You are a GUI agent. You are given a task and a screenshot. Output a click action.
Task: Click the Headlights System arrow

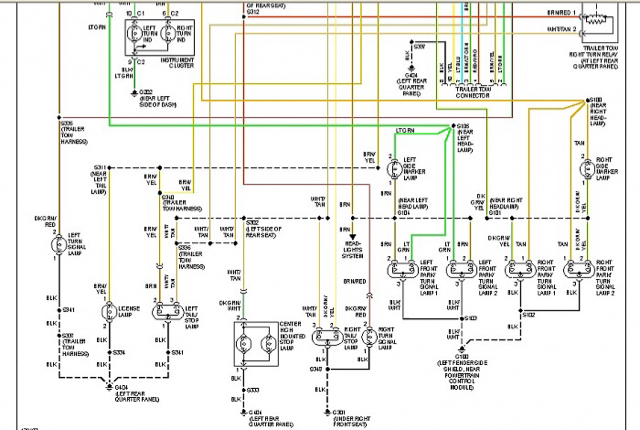coord(353,237)
